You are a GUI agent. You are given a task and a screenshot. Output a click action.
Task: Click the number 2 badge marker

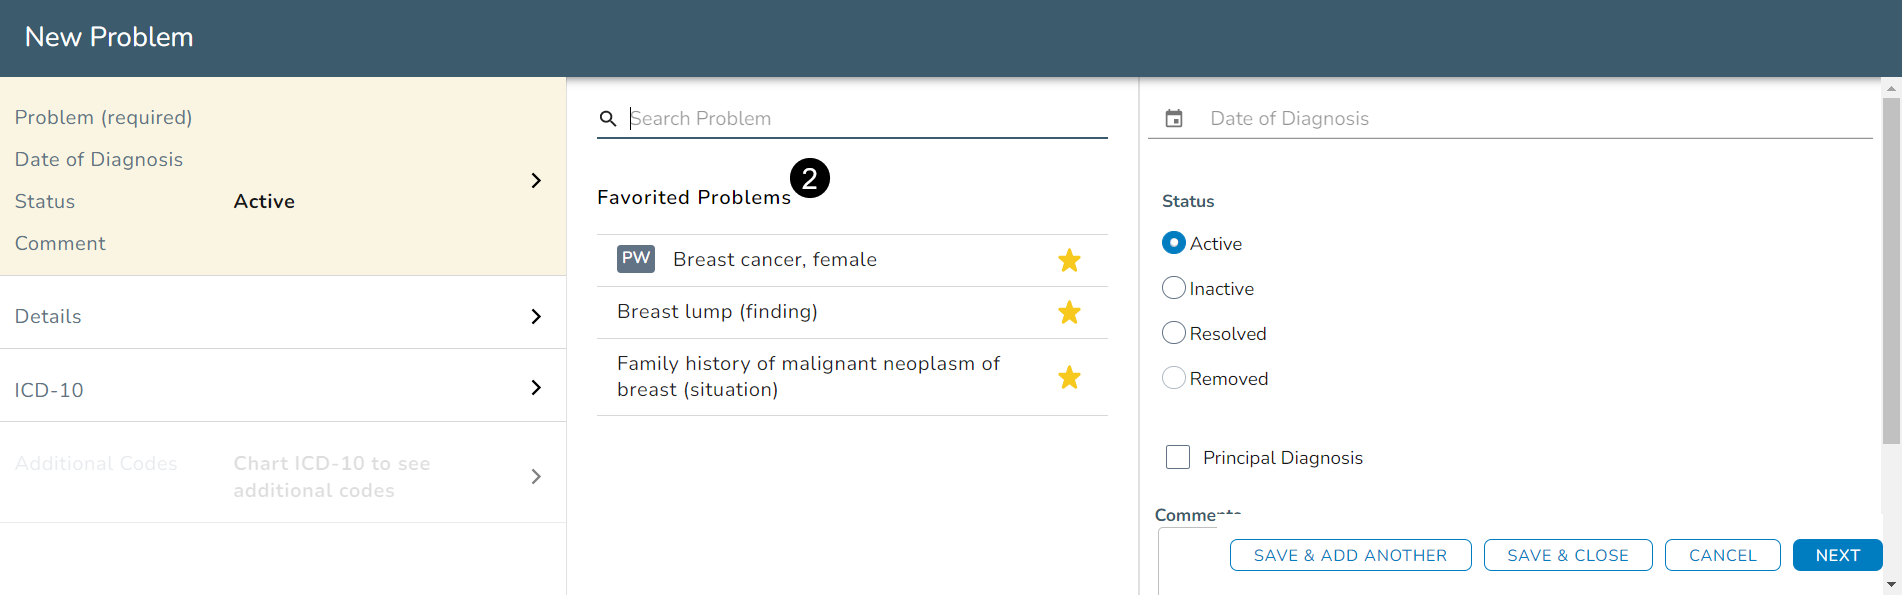(810, 179)
